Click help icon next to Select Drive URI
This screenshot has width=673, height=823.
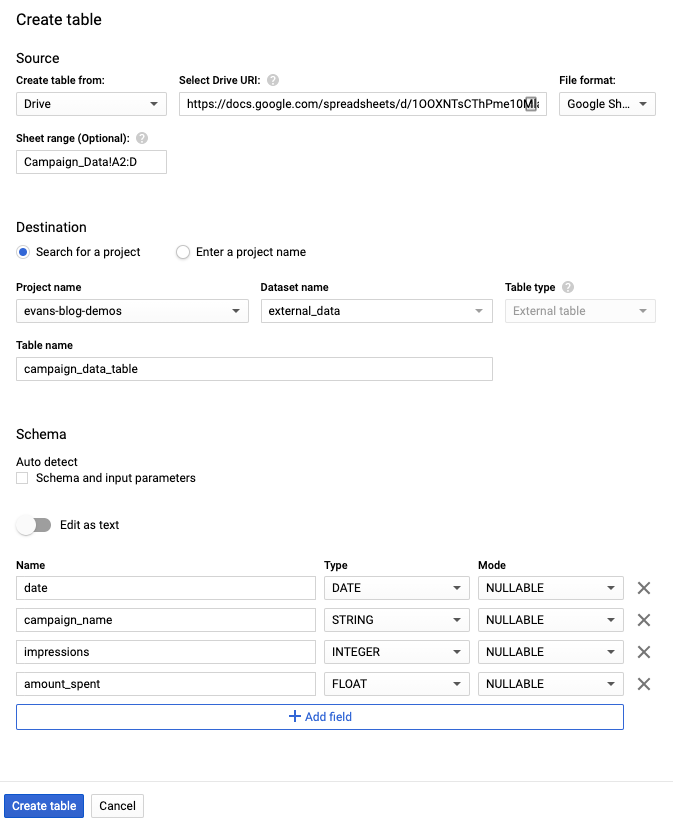pos(273,80)
